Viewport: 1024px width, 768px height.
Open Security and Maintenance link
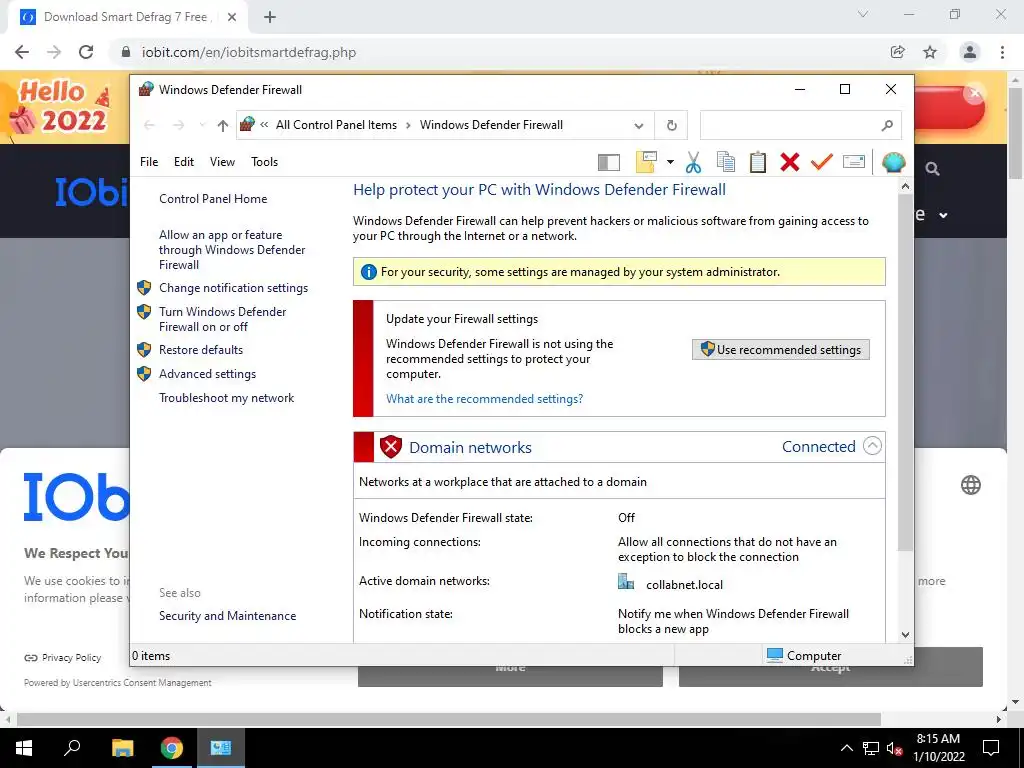coord(227,616)
